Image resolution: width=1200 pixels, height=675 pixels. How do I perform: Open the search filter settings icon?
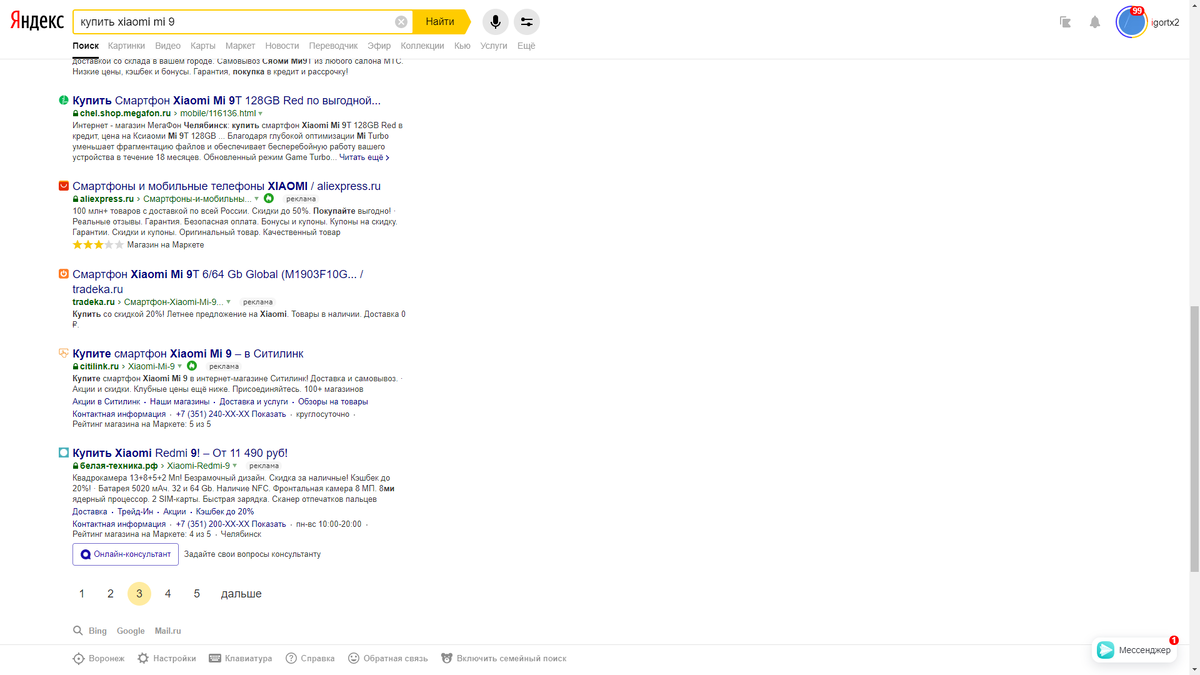(x=526, y=22)
